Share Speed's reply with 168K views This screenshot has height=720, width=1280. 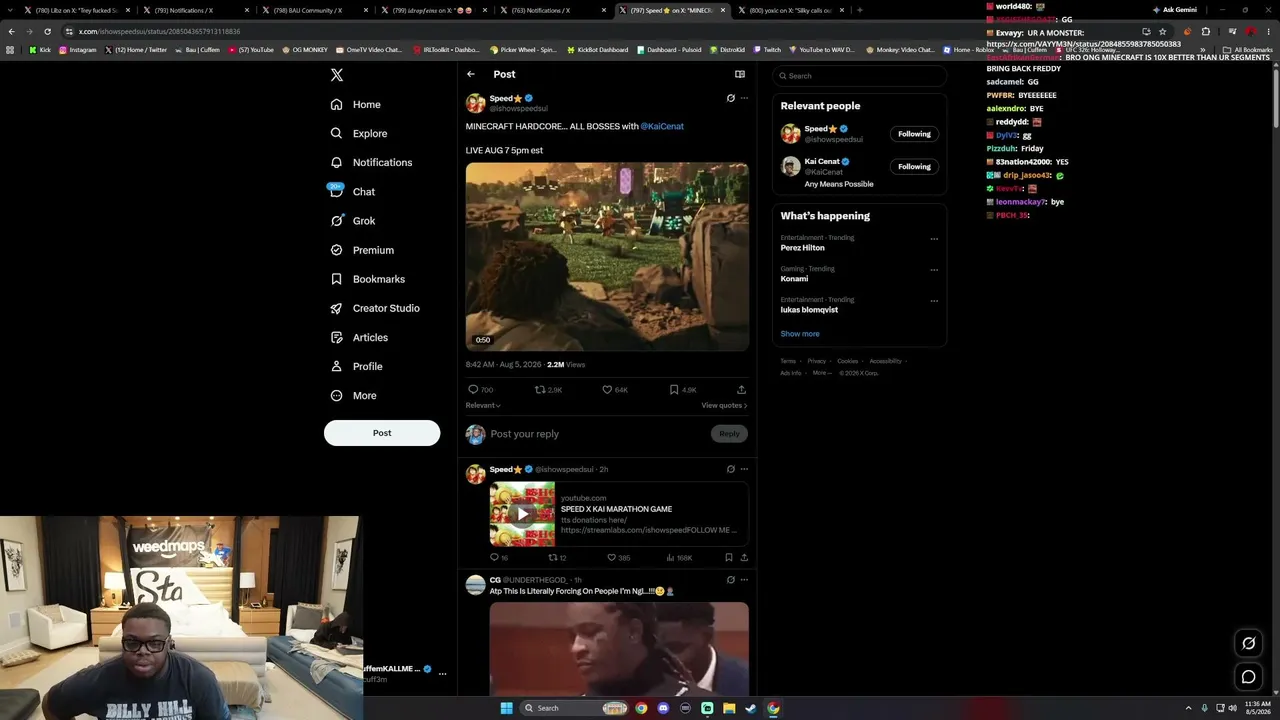(744, 558)
